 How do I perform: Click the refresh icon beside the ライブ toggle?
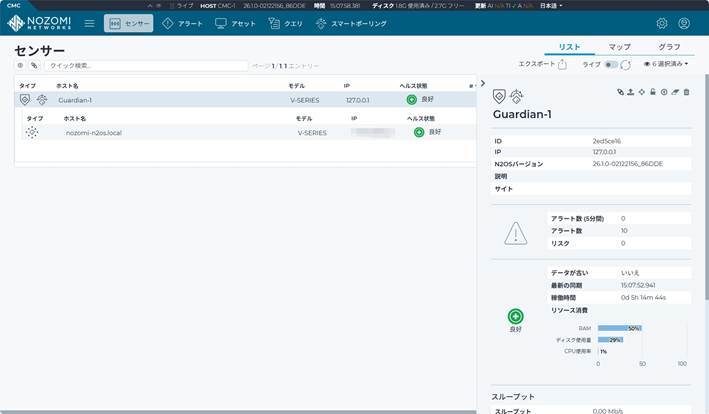[626, 64]
